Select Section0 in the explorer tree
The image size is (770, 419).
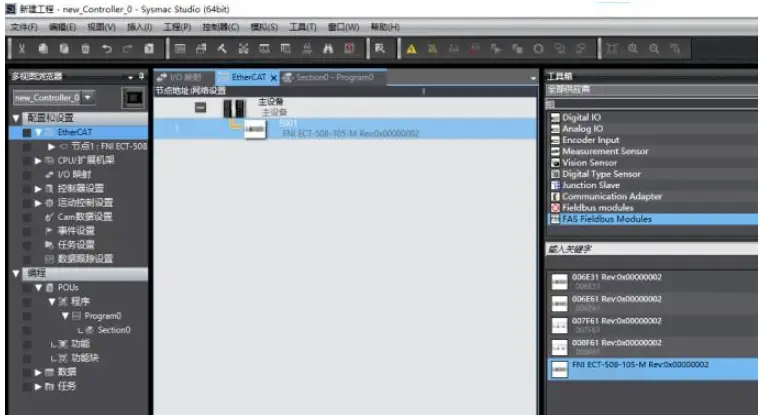[x=114, y=330]
